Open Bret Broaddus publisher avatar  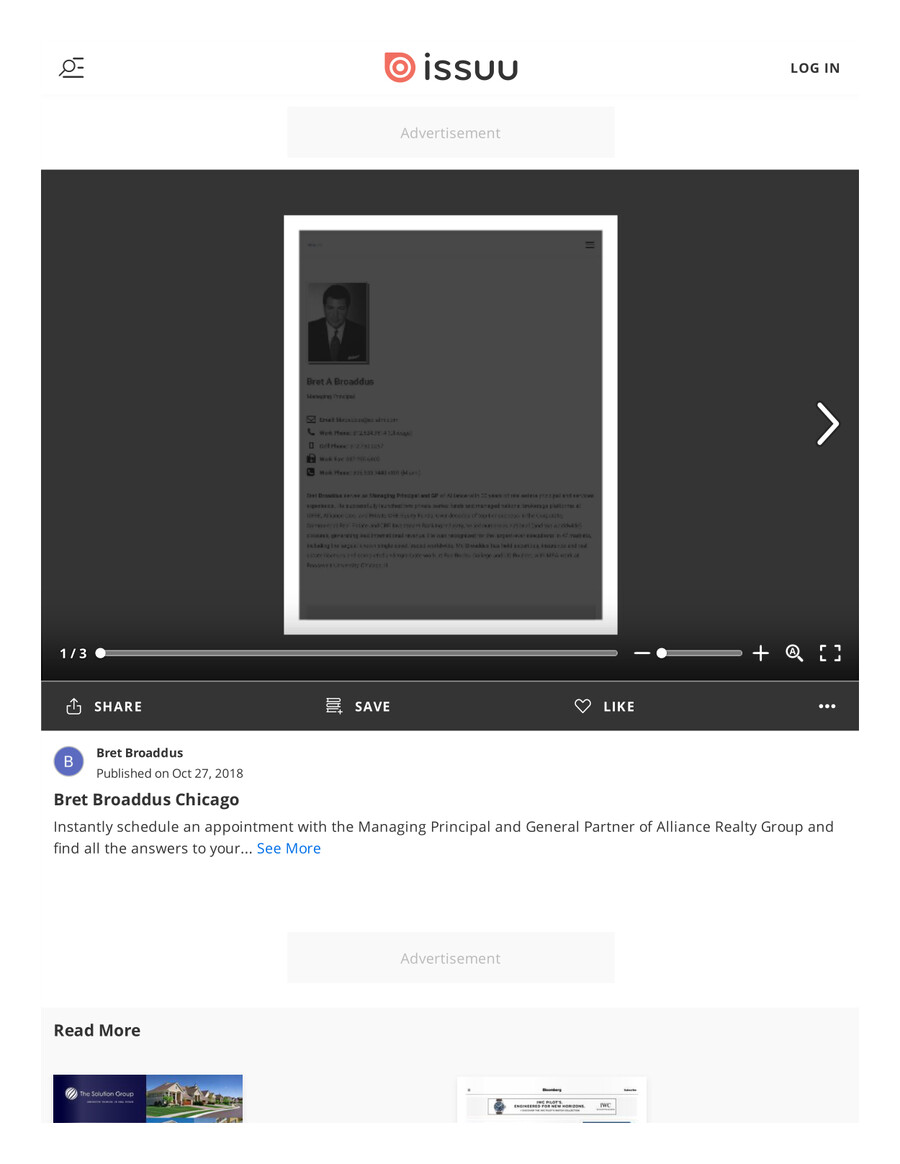68,762
